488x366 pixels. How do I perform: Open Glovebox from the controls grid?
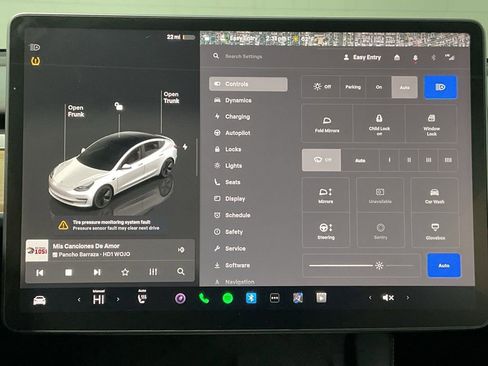coord(435,231)
